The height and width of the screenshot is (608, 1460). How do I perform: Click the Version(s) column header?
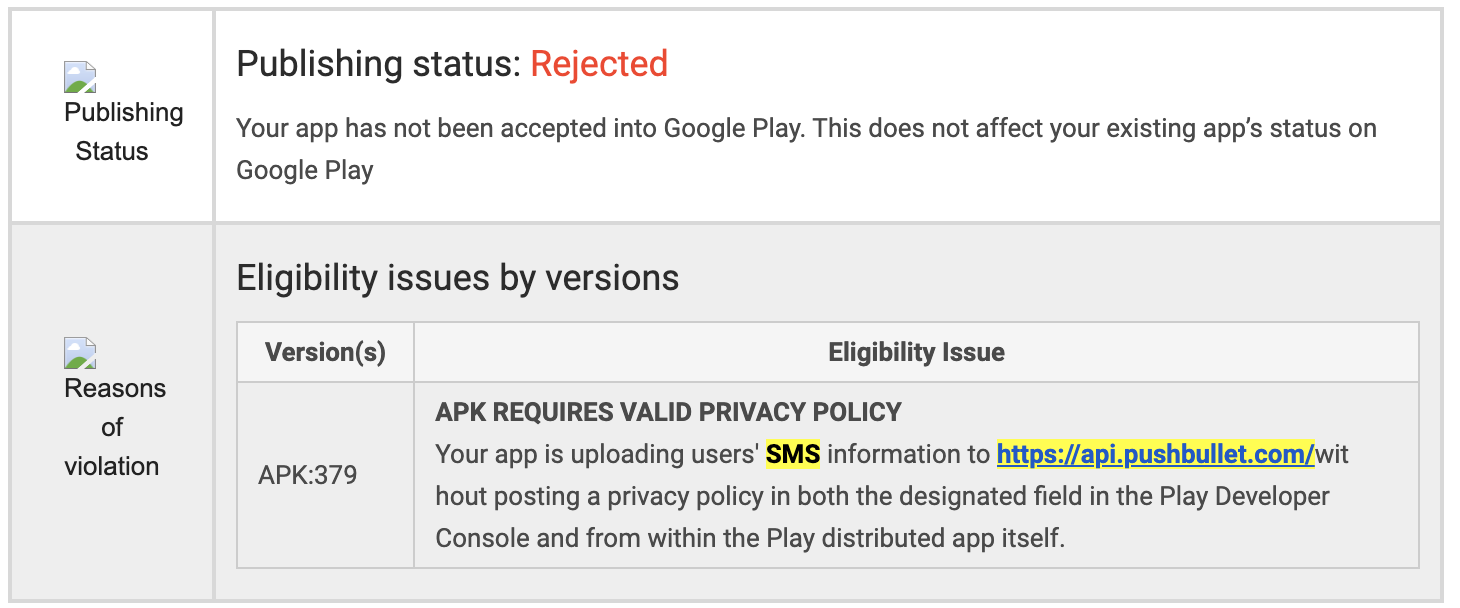tap(325, 352)
